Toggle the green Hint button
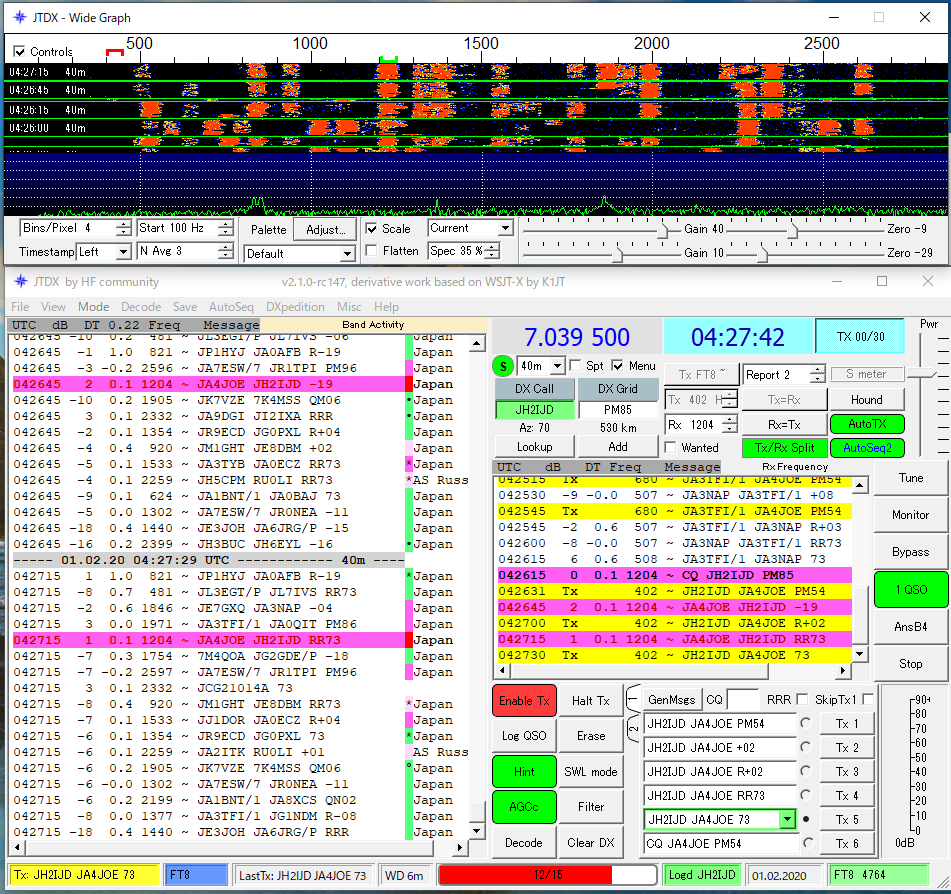Screen dimensions: 951x894 tap(523, 771)
